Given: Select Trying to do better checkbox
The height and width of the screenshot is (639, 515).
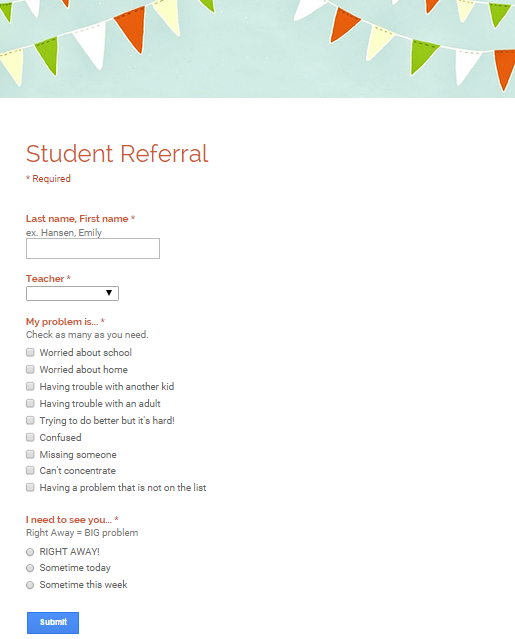Looking at the screenshot, I should pos(30,420).
